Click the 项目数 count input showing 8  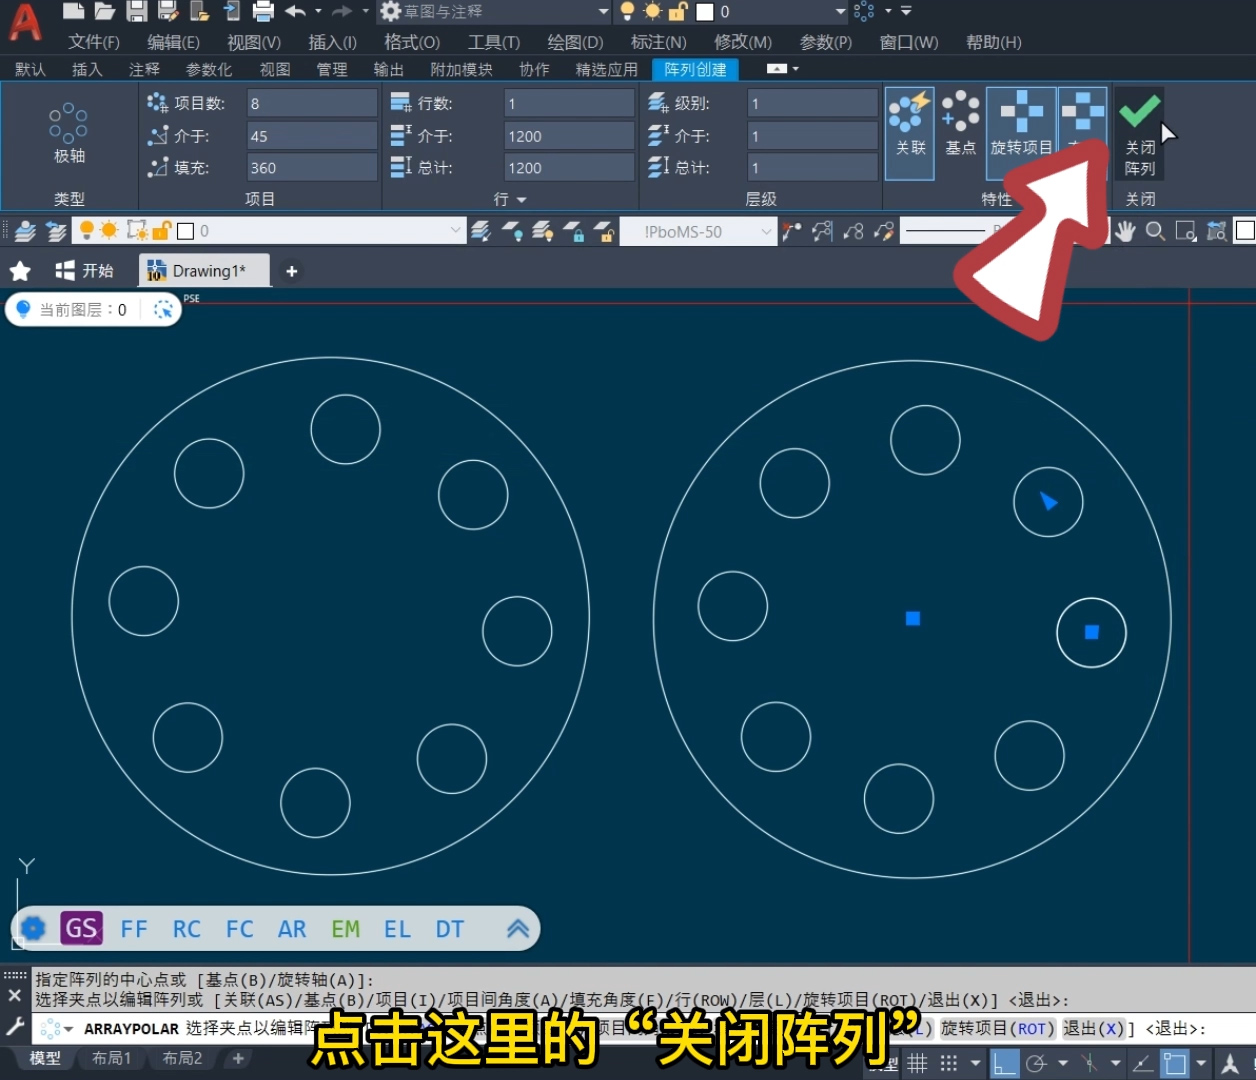(x=311, y=101)
